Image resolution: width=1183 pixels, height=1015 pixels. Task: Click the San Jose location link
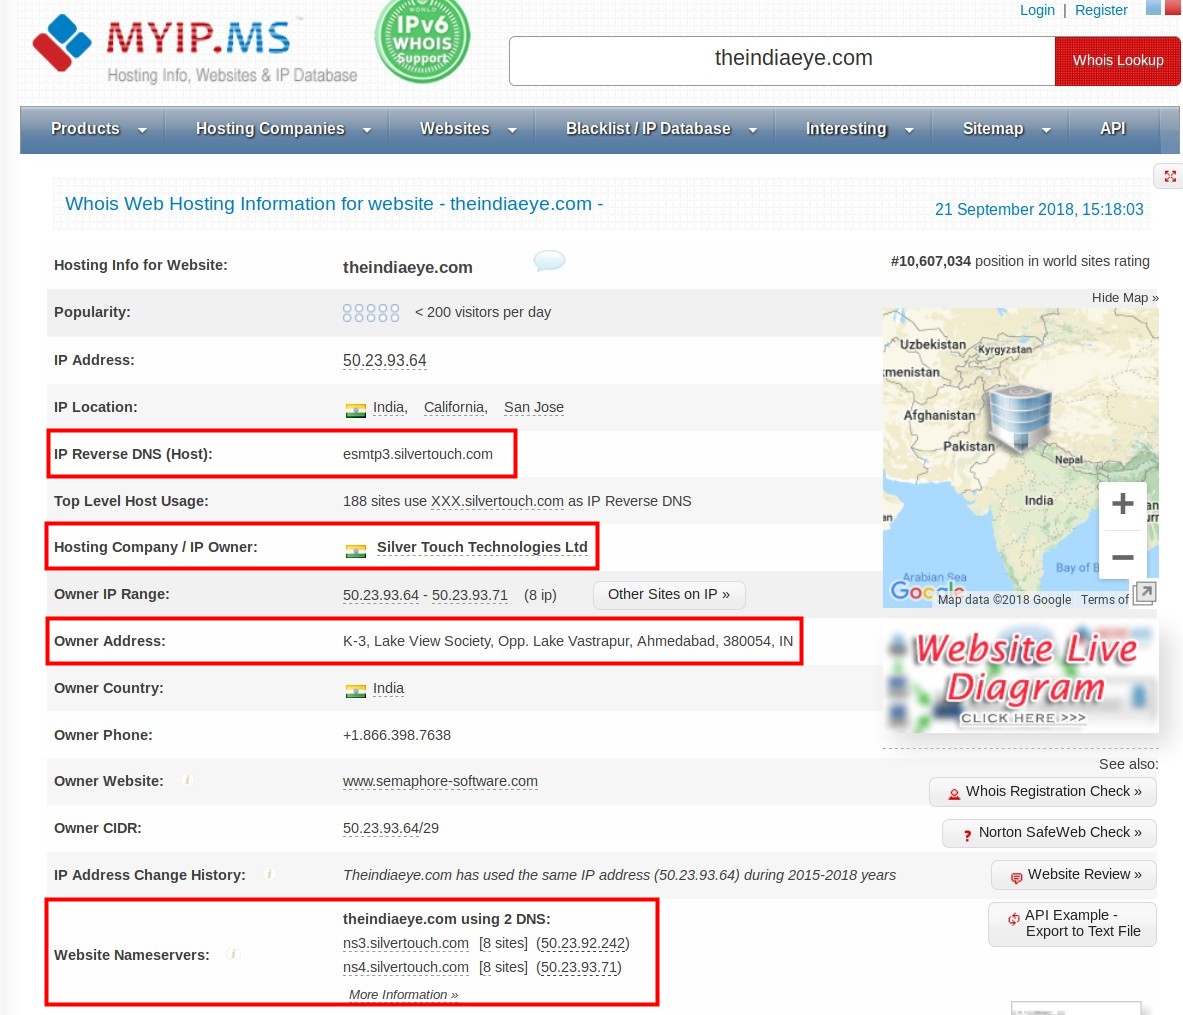534,408
